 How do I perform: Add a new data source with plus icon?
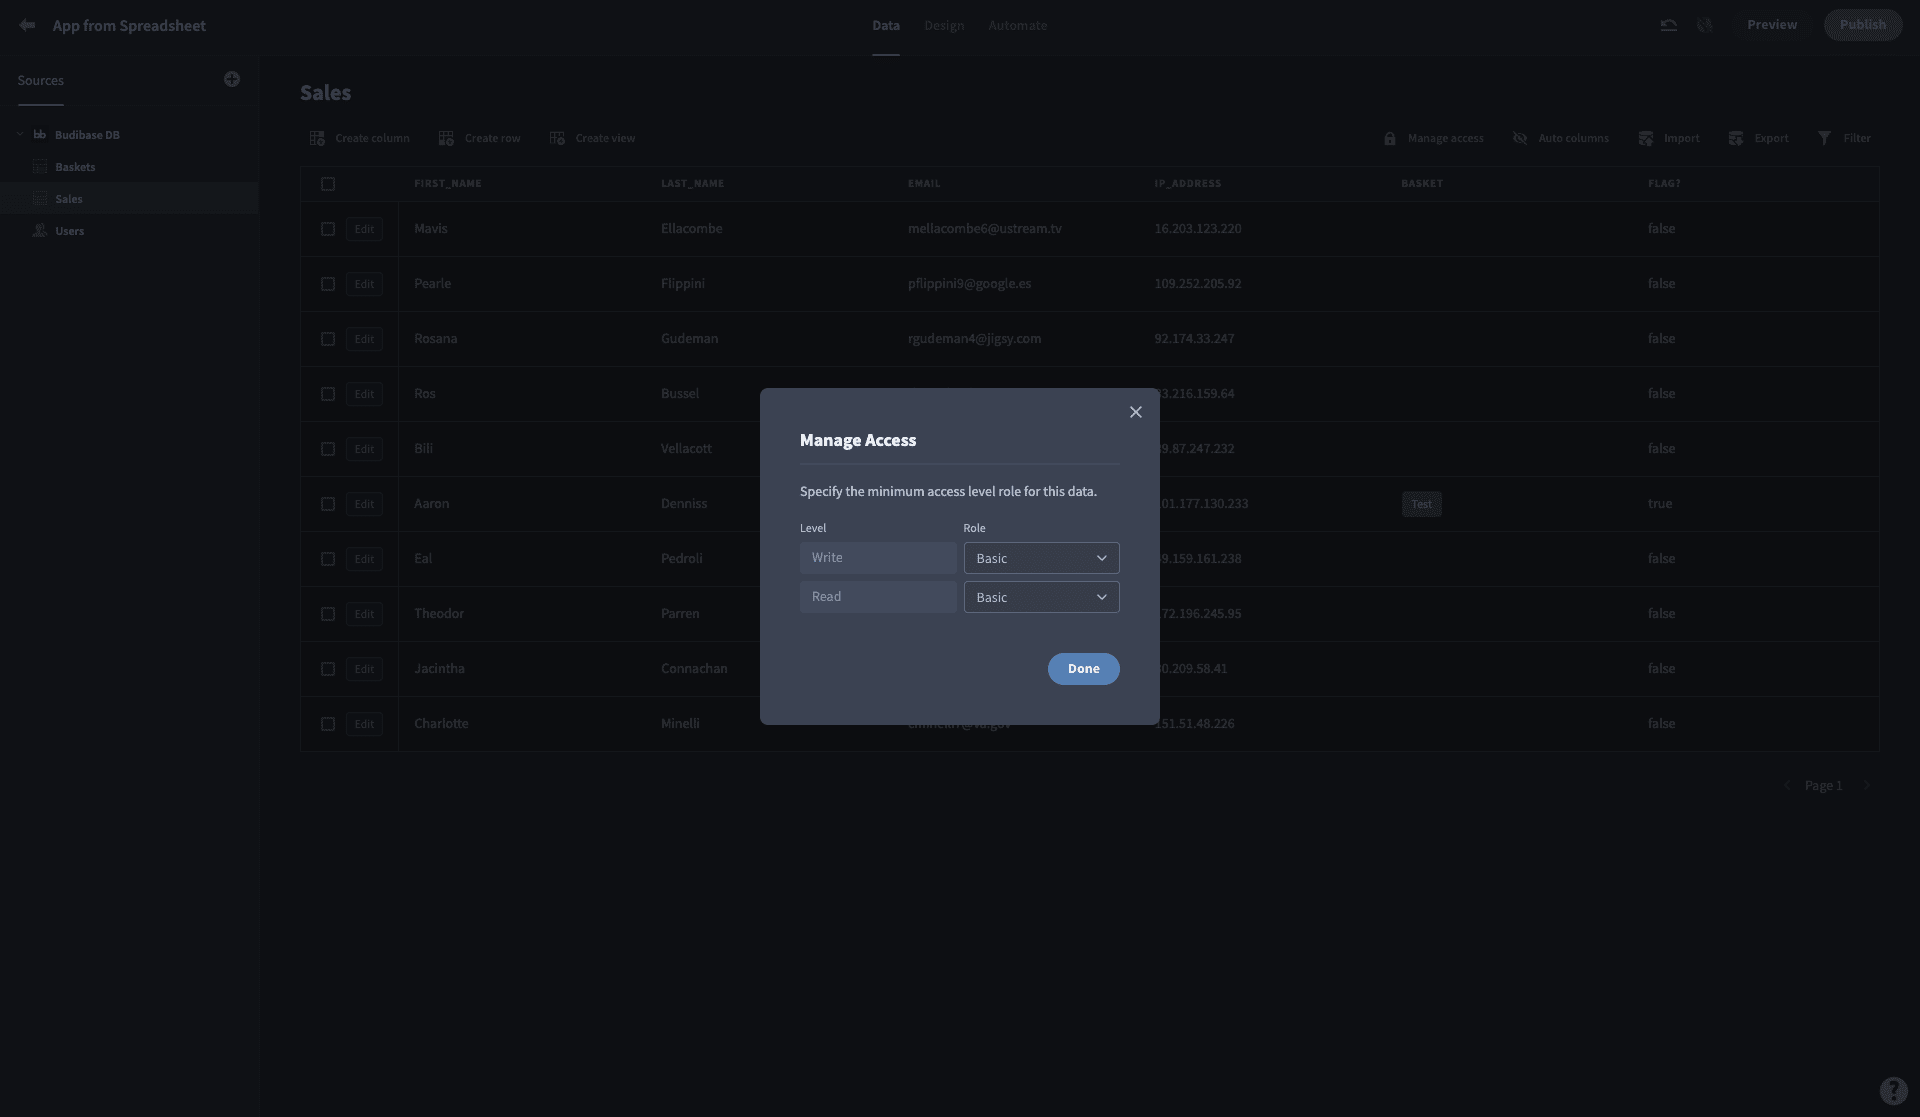232,79
